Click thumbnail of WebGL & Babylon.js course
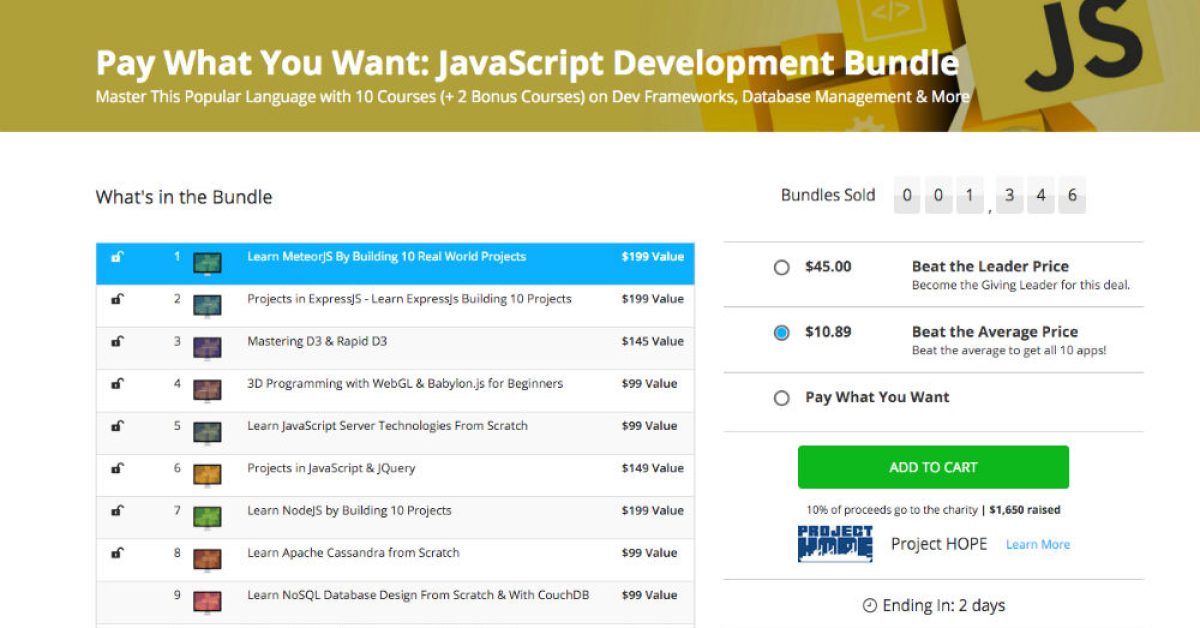Image resolution: width=1200 pixels, height=628 pixels. tap(207, 385)
